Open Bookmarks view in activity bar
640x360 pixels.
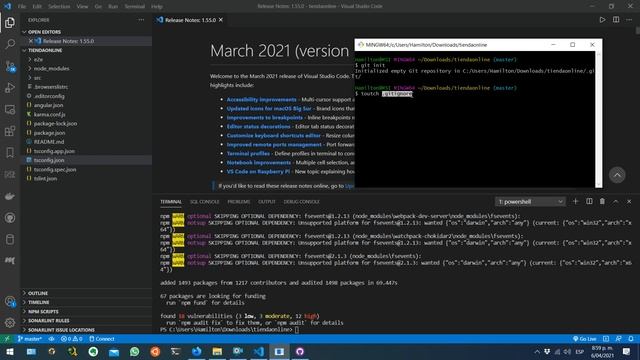pyautogui.click(x=10, y=153)
